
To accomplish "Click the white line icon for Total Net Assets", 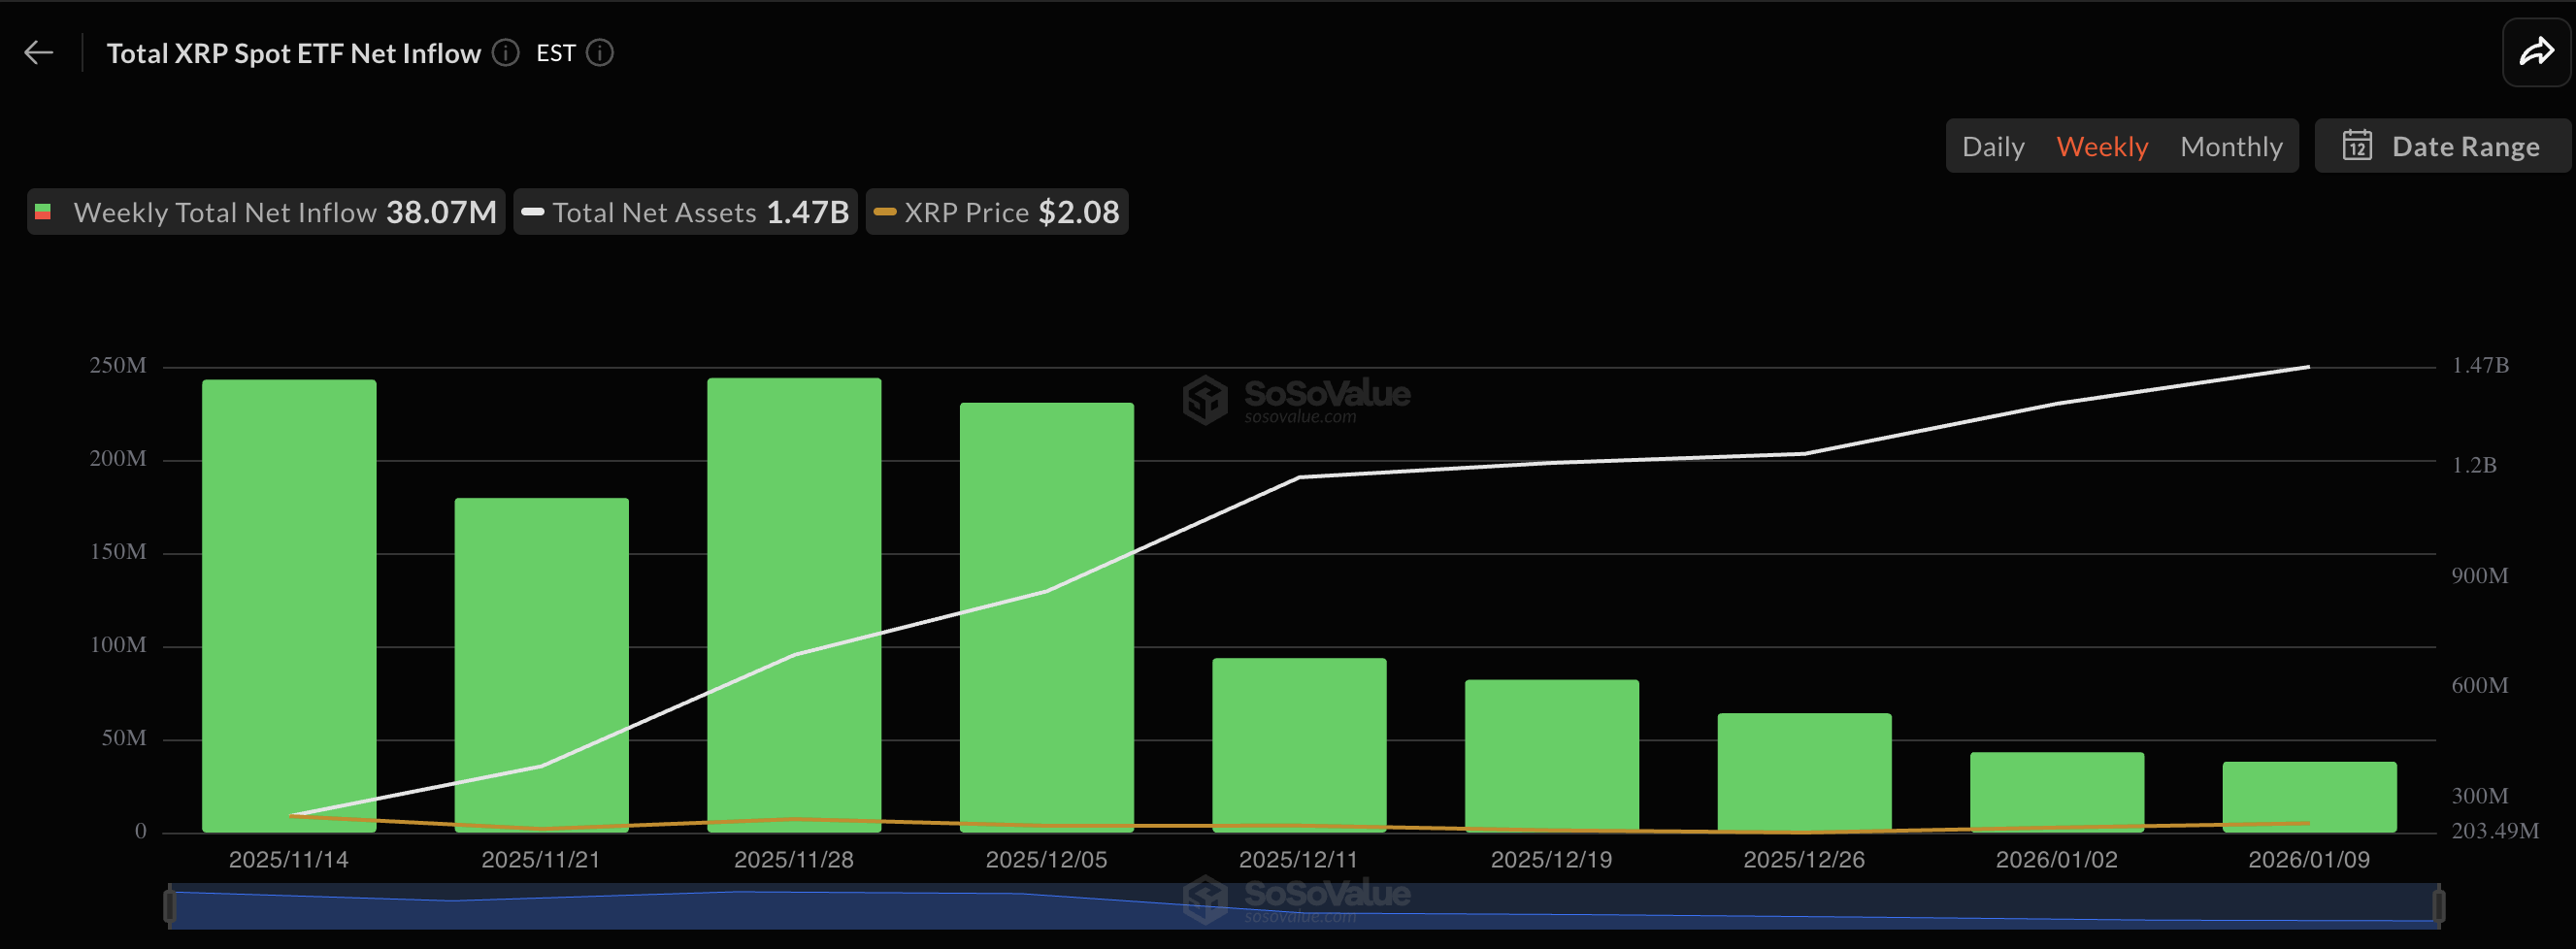I will (x=532, y=211).
